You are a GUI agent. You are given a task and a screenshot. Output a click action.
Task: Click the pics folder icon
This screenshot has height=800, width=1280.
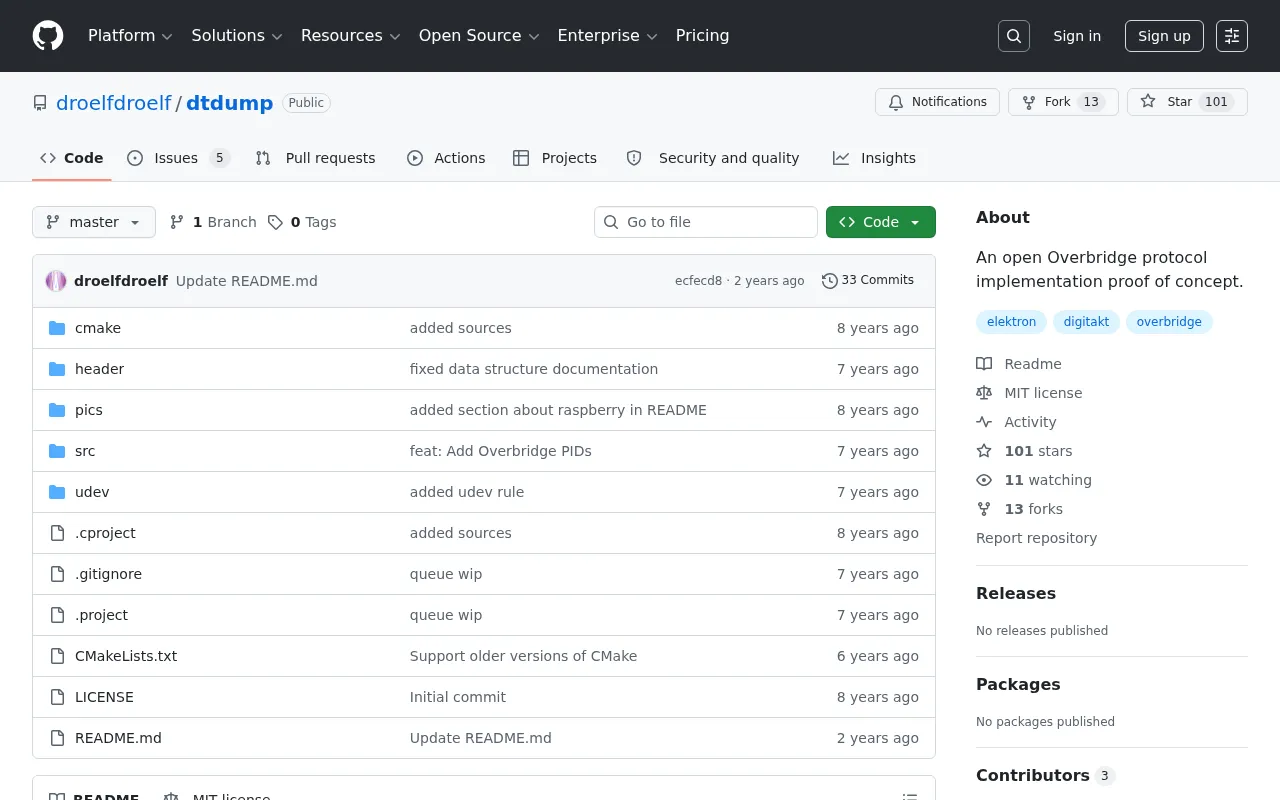57,410
